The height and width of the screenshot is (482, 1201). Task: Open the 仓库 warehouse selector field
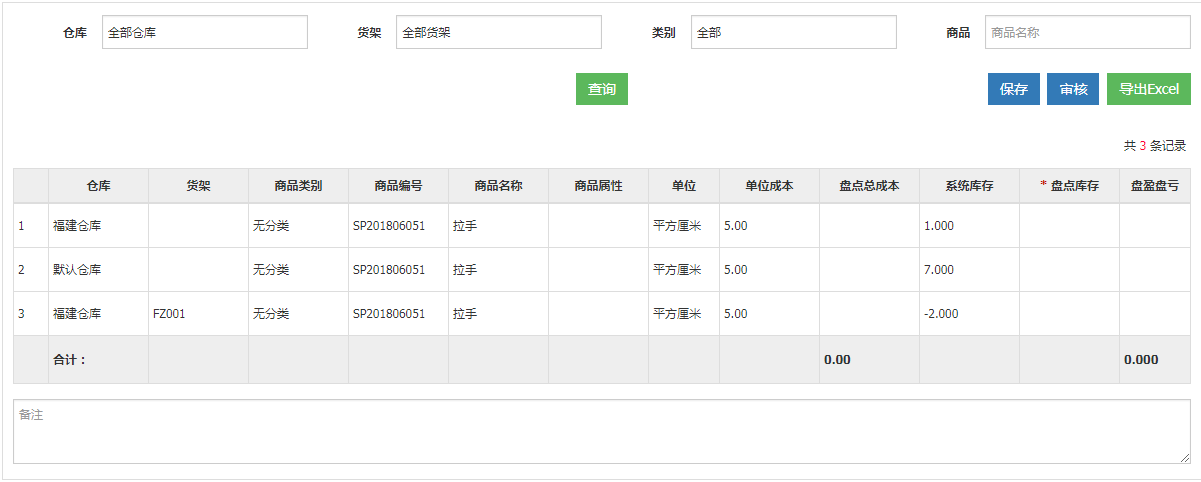(205, 32)
